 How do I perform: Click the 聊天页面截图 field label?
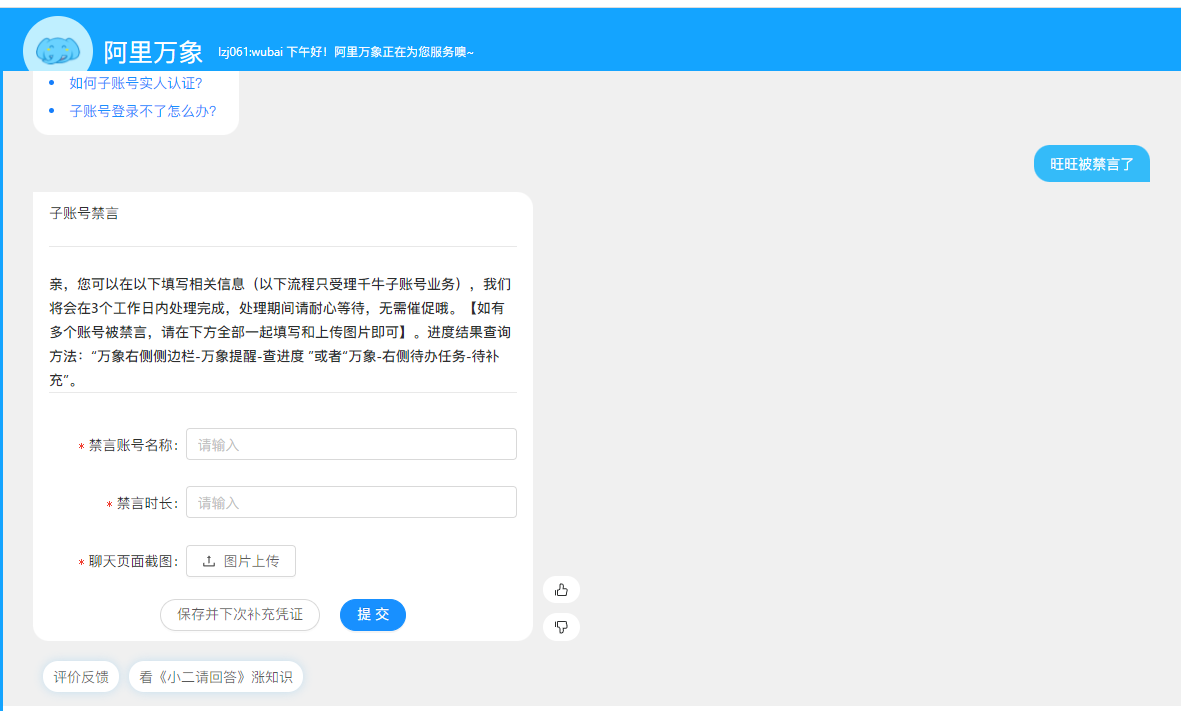point(133,562)
